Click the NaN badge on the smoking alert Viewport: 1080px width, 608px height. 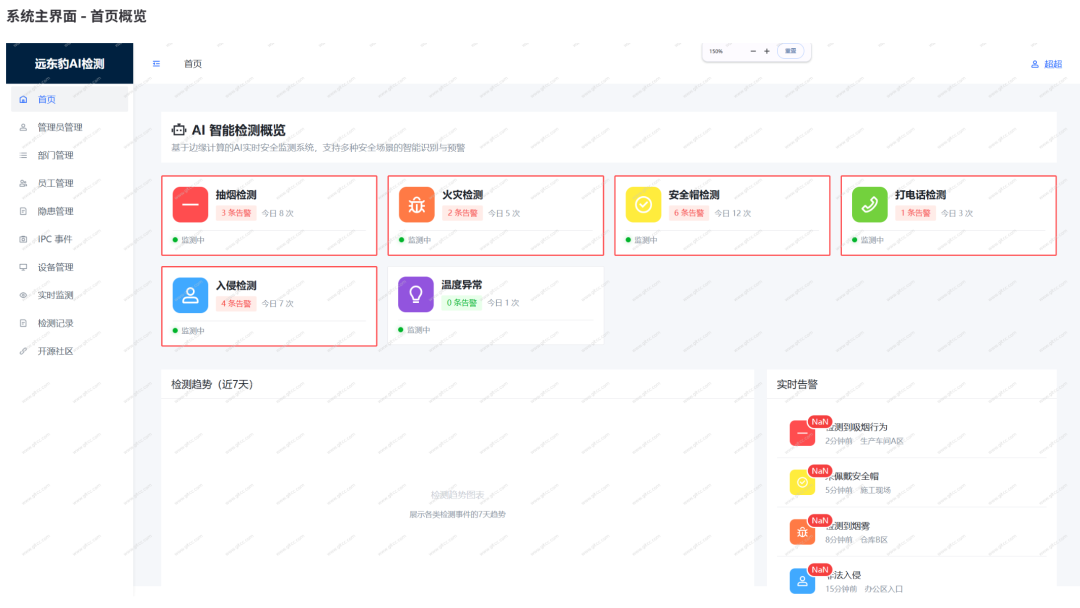(x=820, y=421)
